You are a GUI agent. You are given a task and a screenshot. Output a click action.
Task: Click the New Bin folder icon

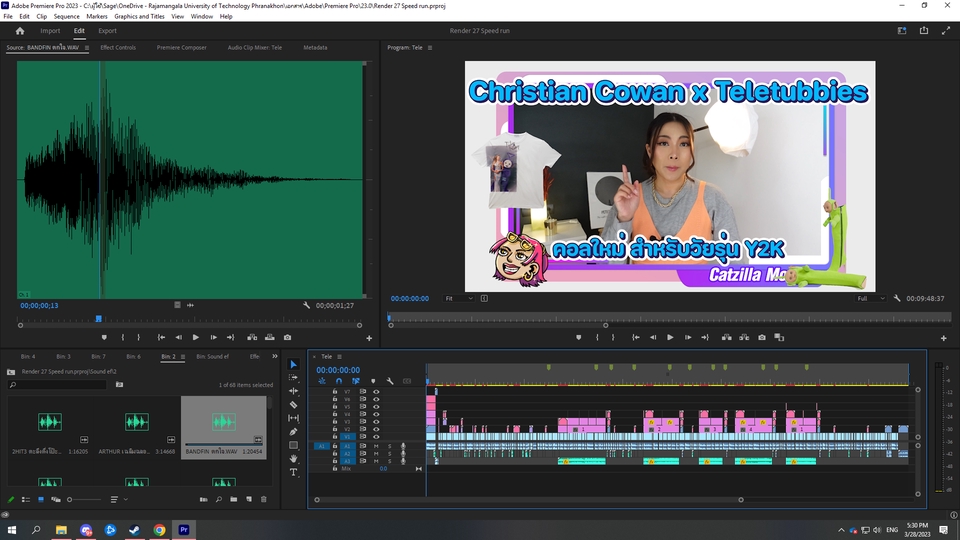[234, 500]
